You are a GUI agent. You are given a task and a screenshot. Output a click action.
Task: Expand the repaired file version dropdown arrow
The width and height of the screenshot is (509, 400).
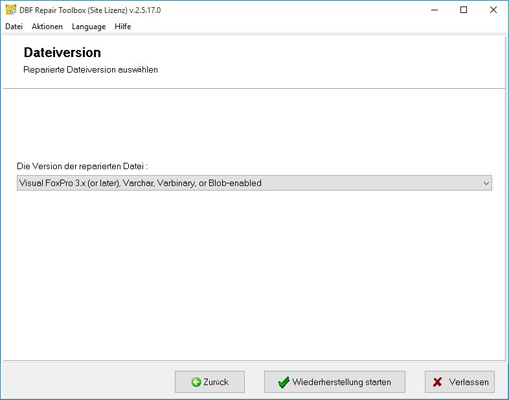point(486,183)
